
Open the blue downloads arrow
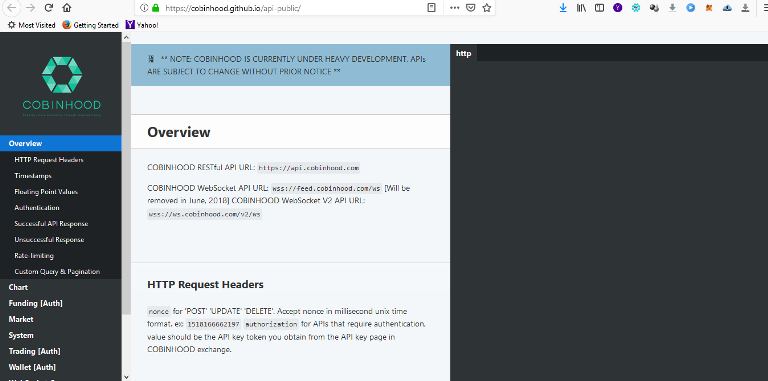pos(563,8)
